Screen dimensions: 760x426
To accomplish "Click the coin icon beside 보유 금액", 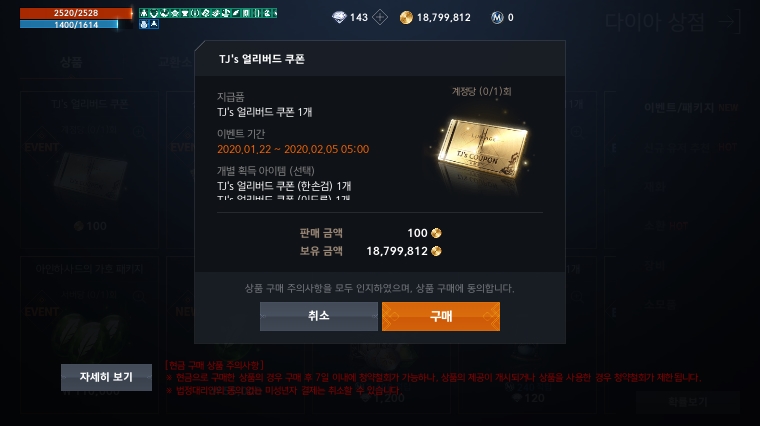I will (x=436, y=251).
